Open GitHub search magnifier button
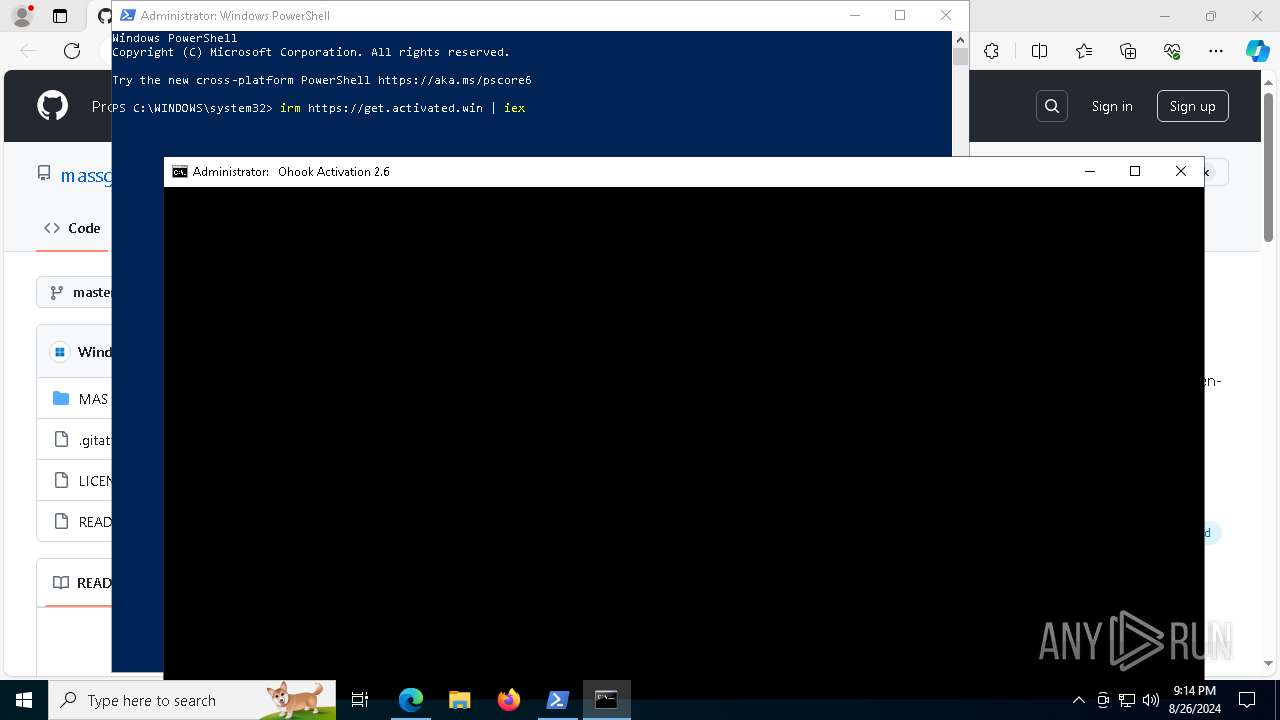The image size is (1280, 720). tap(1052, 106)
